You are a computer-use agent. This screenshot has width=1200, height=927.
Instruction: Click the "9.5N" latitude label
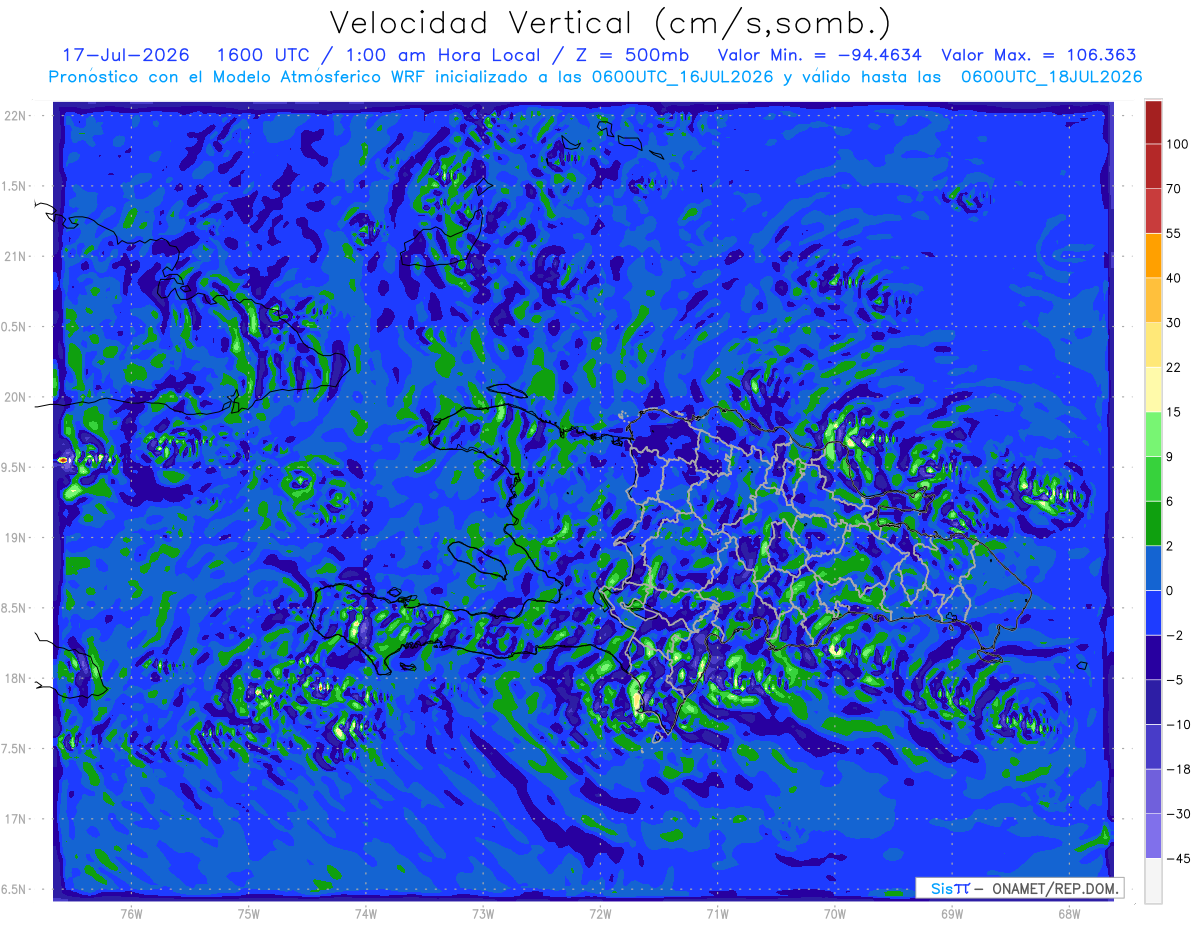(x=15, y=467)
